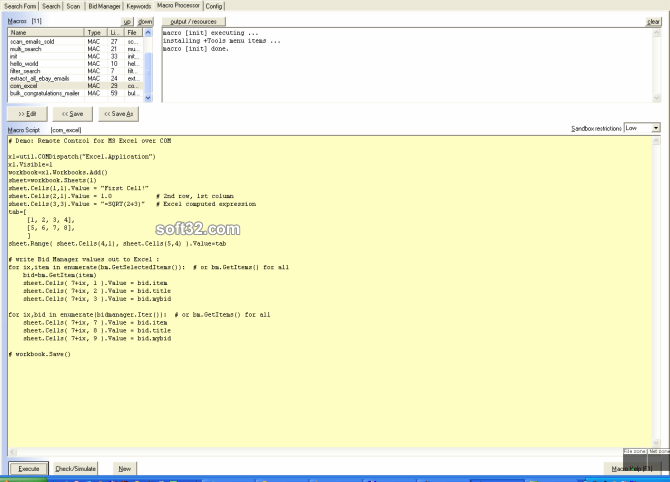Click macro list scrollbar up arrow

pos(148,32)
